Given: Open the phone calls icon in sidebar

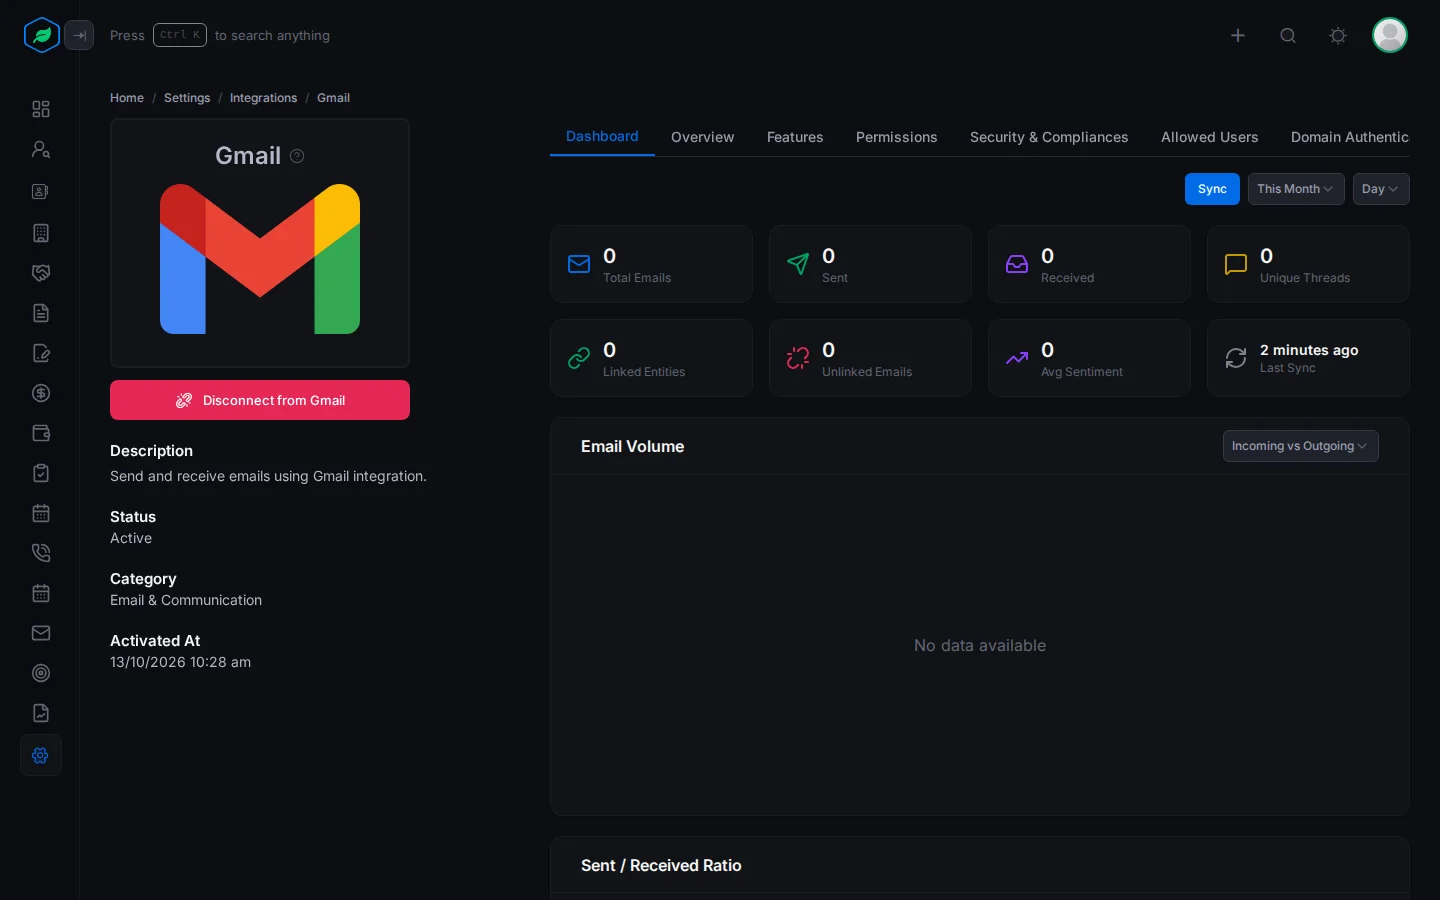Looking at the screenshot, I should 41,553.
